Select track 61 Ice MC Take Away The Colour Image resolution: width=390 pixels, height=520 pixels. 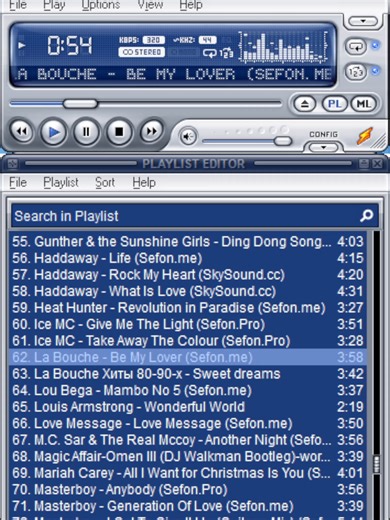(x=188, y=341)
